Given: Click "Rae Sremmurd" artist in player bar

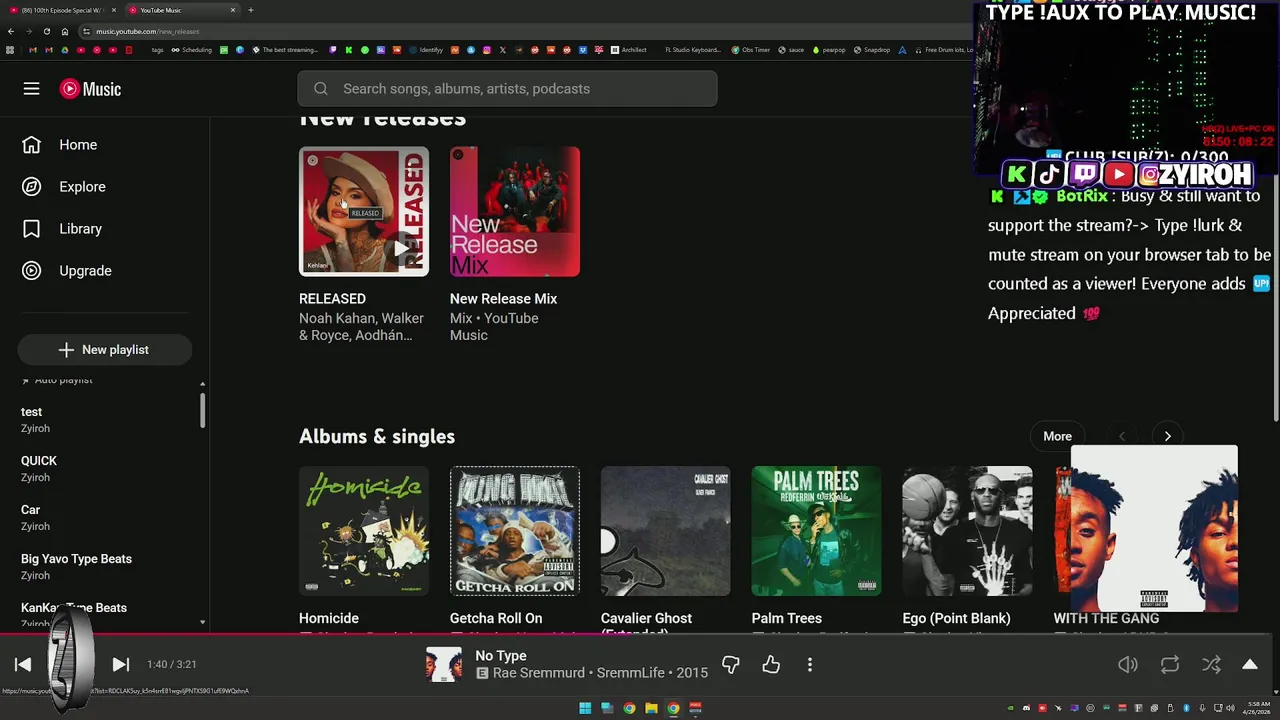Looking at the screenshot, I should tap(538, 673).
